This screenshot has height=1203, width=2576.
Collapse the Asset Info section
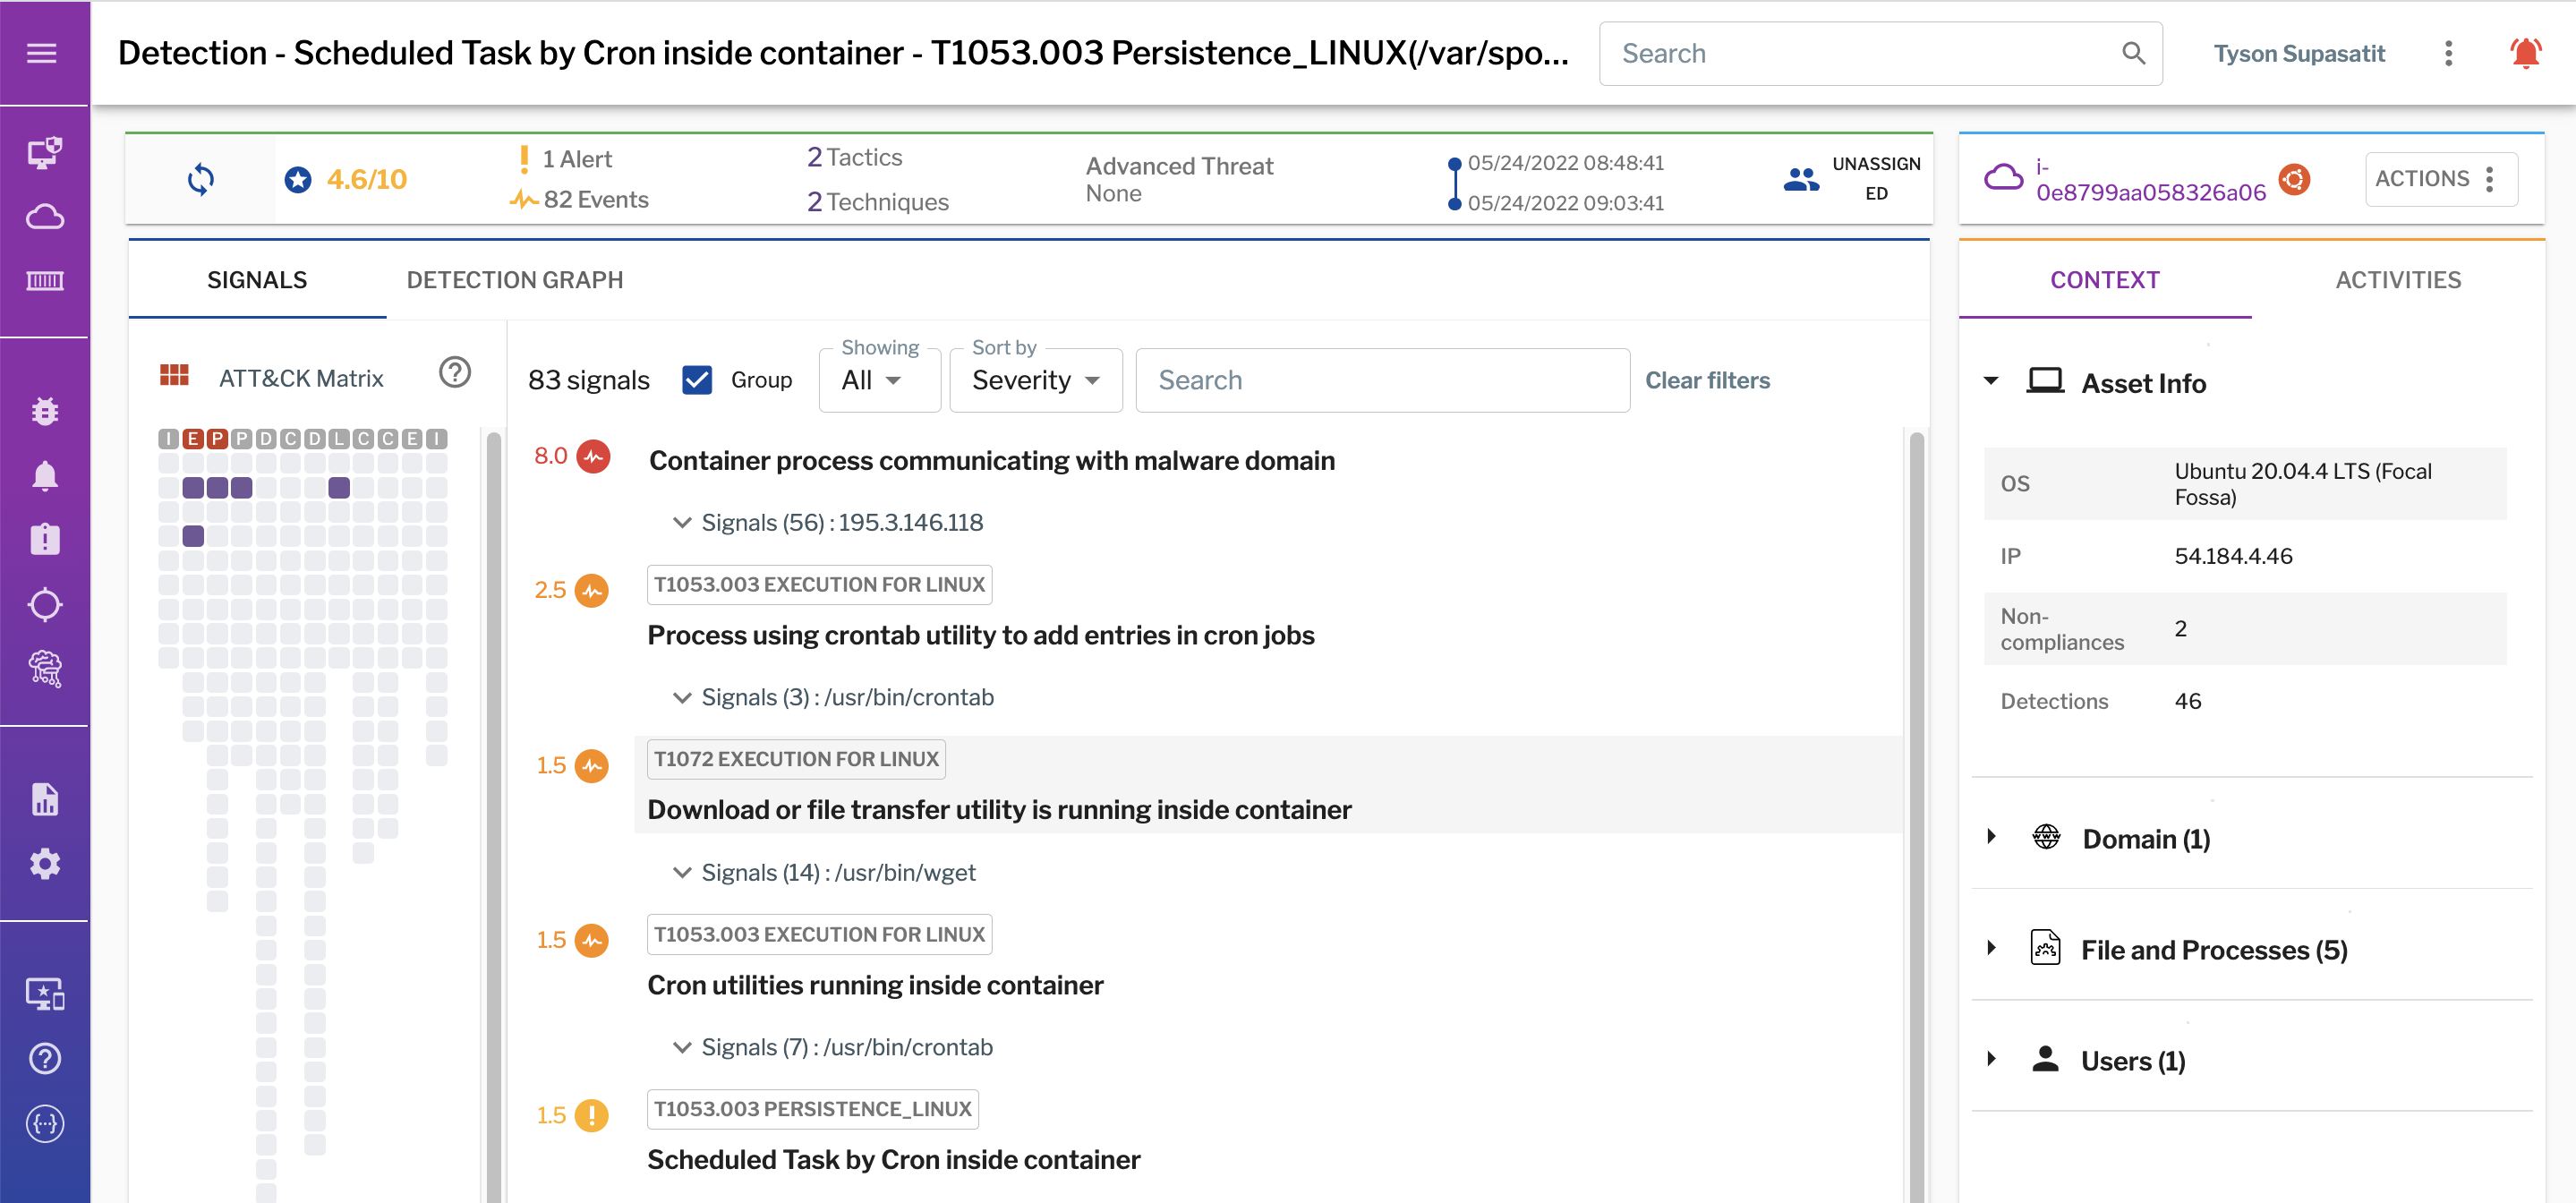click(x=1991, y=381)
